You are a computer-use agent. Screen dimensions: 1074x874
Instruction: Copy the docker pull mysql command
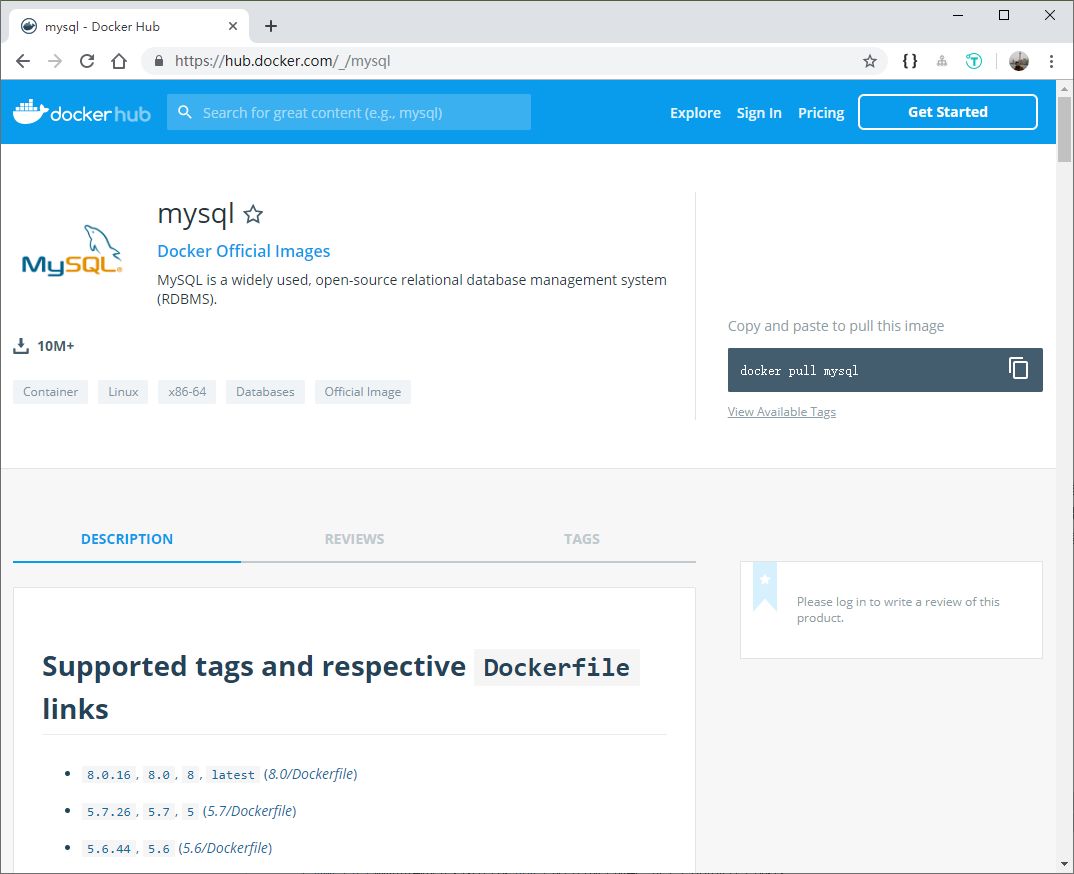point(1019,369)
